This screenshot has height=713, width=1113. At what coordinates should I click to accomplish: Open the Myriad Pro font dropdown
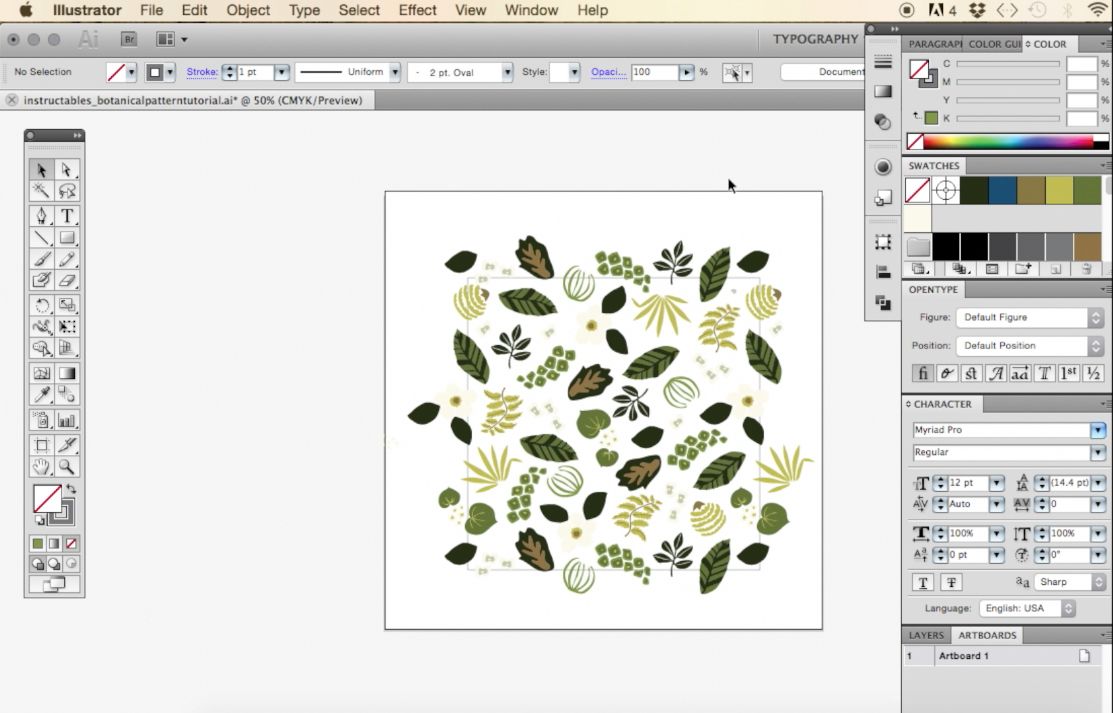(1098, 430)
